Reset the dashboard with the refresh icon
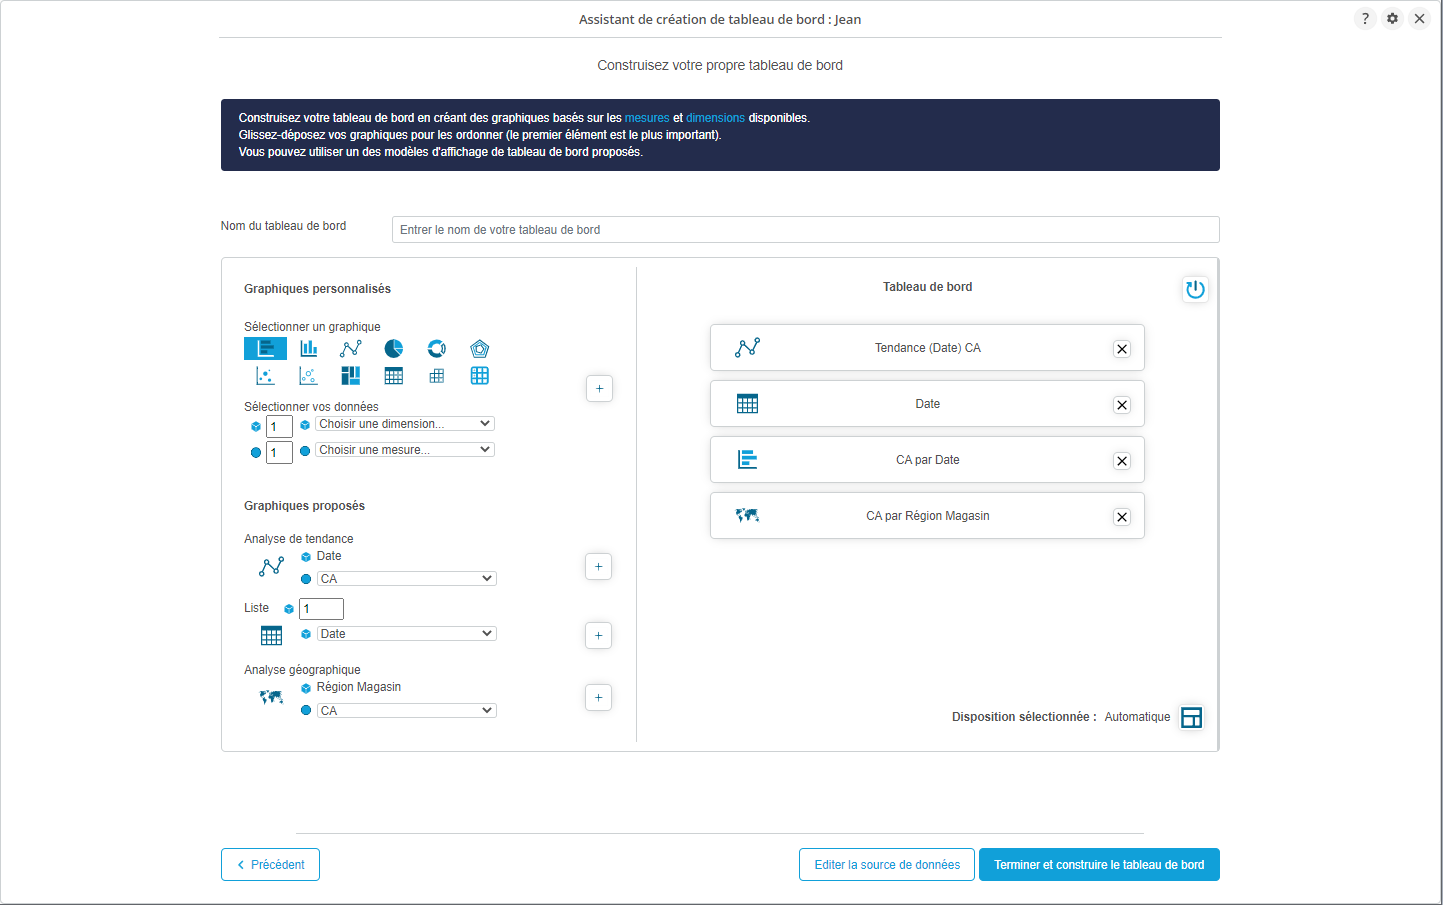The width and height of the screenshot is (1443, 905). tap(1195, 290)
